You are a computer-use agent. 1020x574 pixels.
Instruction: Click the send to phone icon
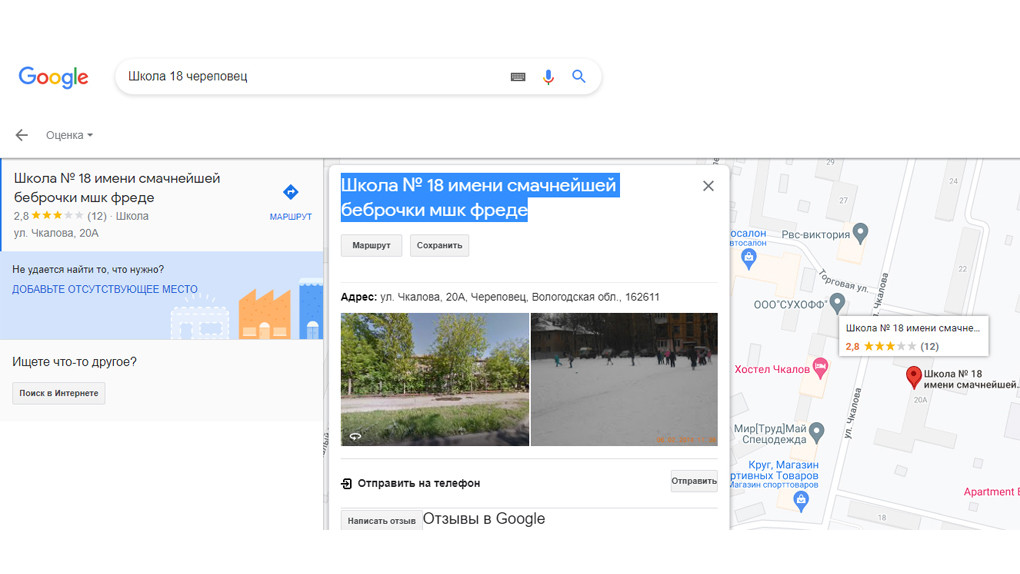(347, 484)
